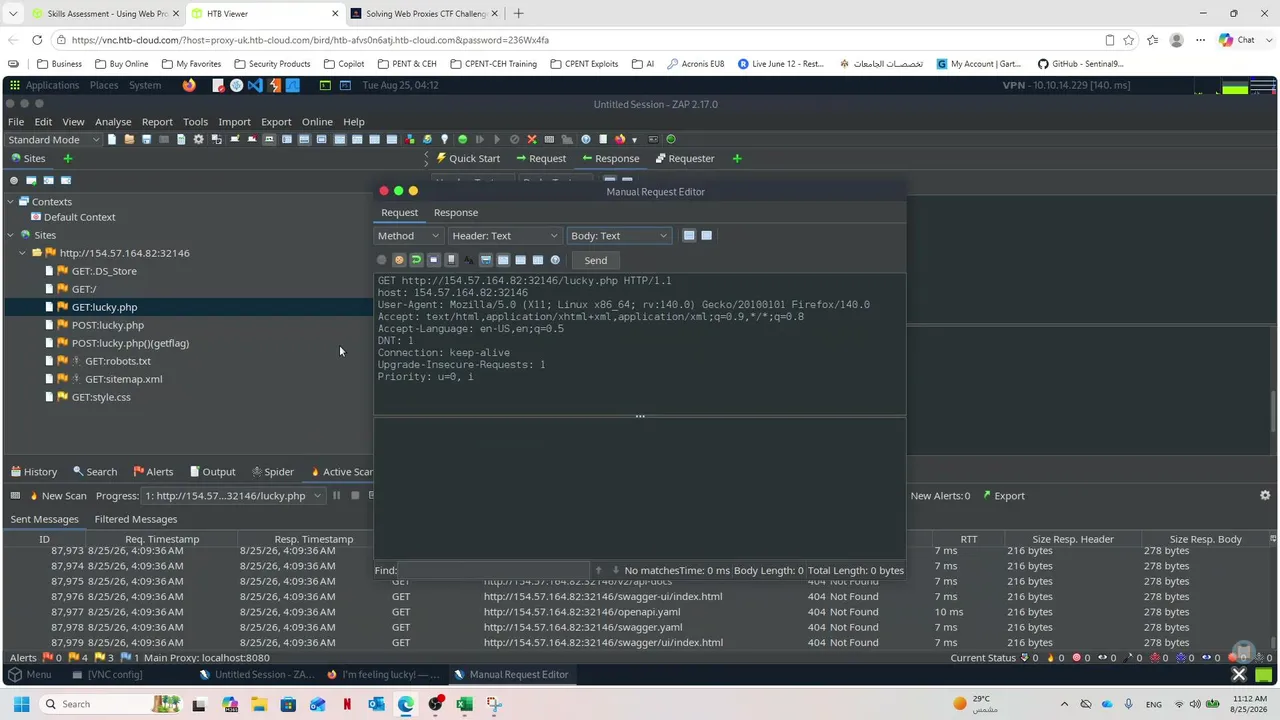1280x720 pixels.
Task: Click the ZAP window vertical scrollbar
Action: pyautogui.click(x=1273, y=410)
